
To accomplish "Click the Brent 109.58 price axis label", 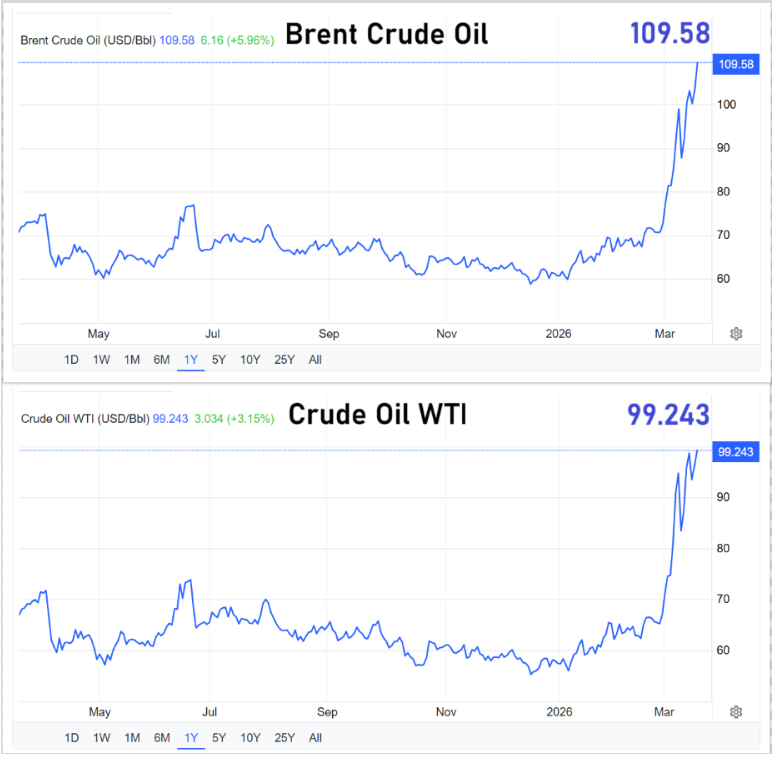I will pos(734,65).
